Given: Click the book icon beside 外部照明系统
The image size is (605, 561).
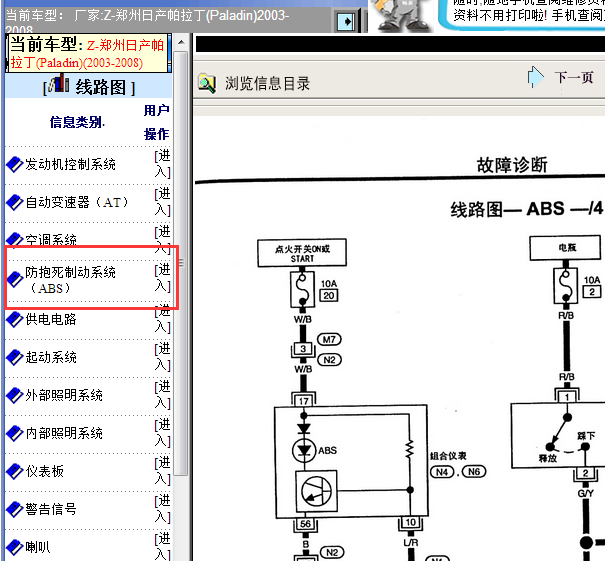Looking at the screenshot, I should tap(15, 395).
